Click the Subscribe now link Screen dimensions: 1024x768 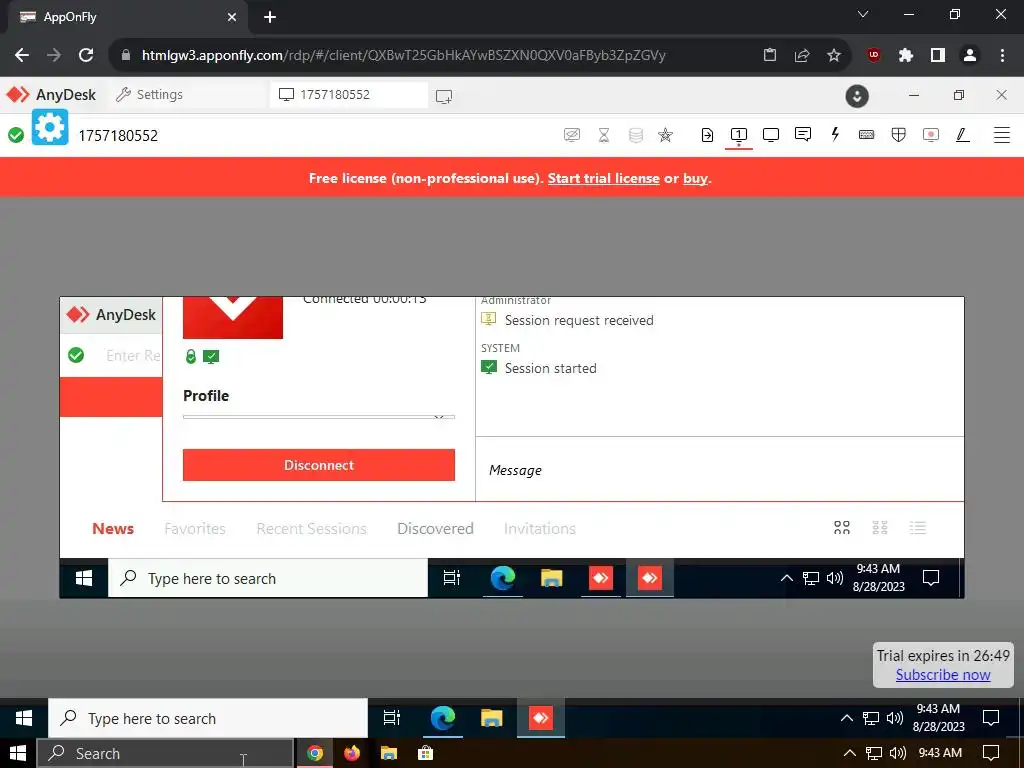pos(942,675)
